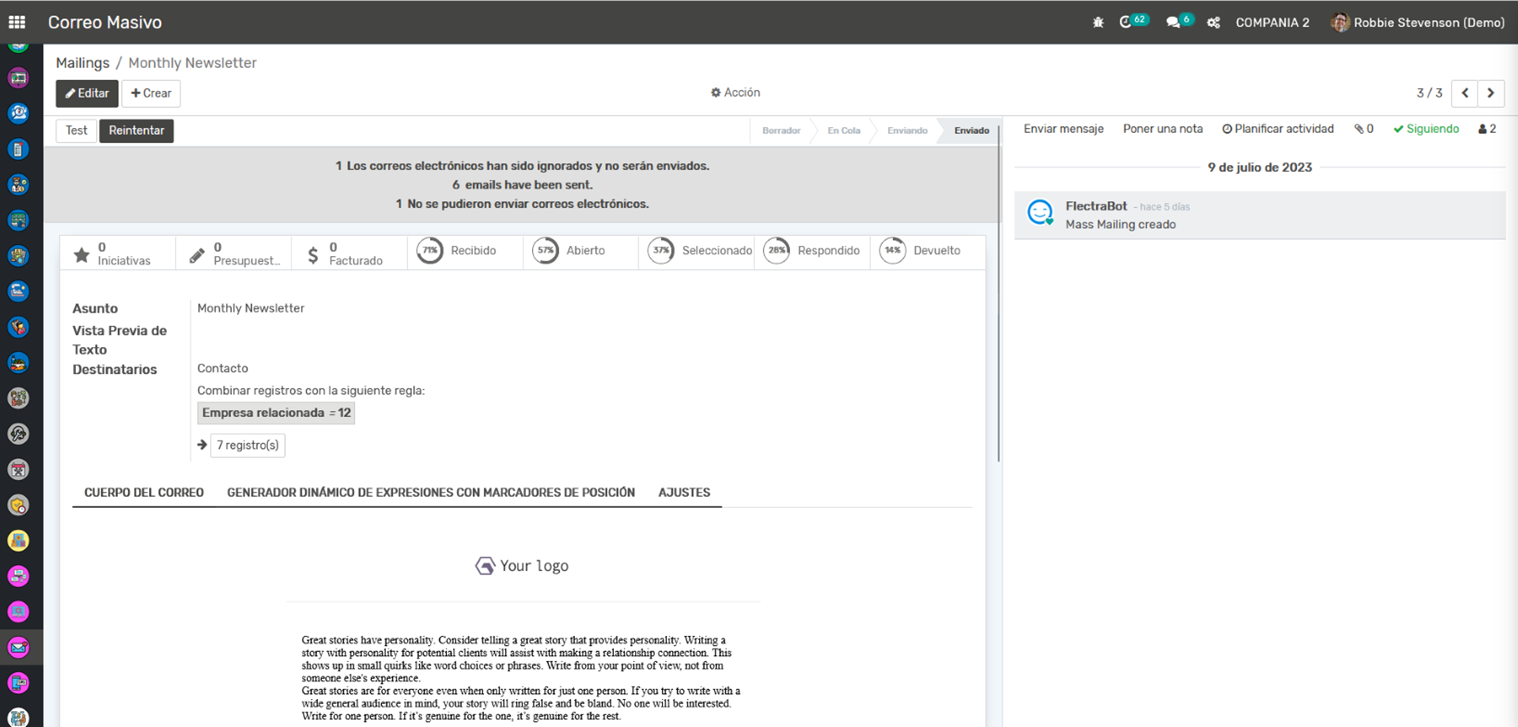The height and width of the screenshot is (727, 1518).
Task: Click the attachments paperclip icon
Action: (x=1363, y=129)
